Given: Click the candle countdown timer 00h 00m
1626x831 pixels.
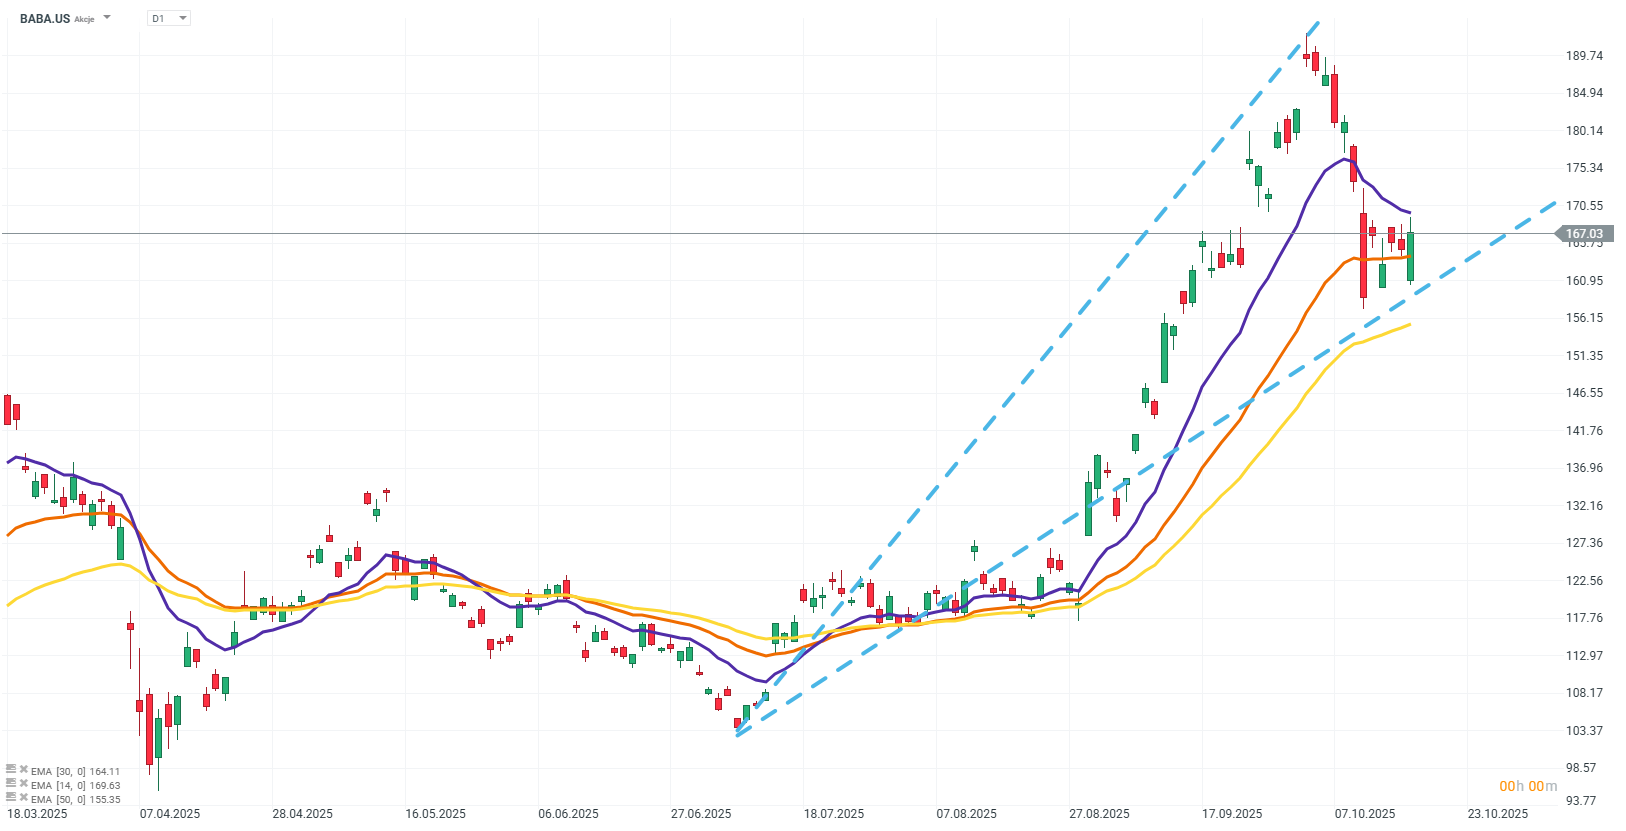Looking at the screenshot, I should 1528,786.
